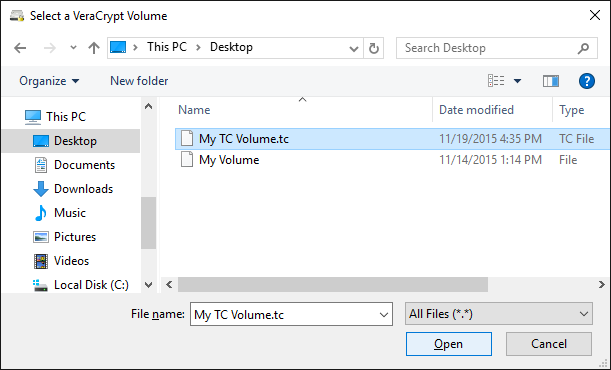The width and height of the screenshot is (611, 370).
Task: Click the Back navigation arrow
Action: (x=20, y=48)
